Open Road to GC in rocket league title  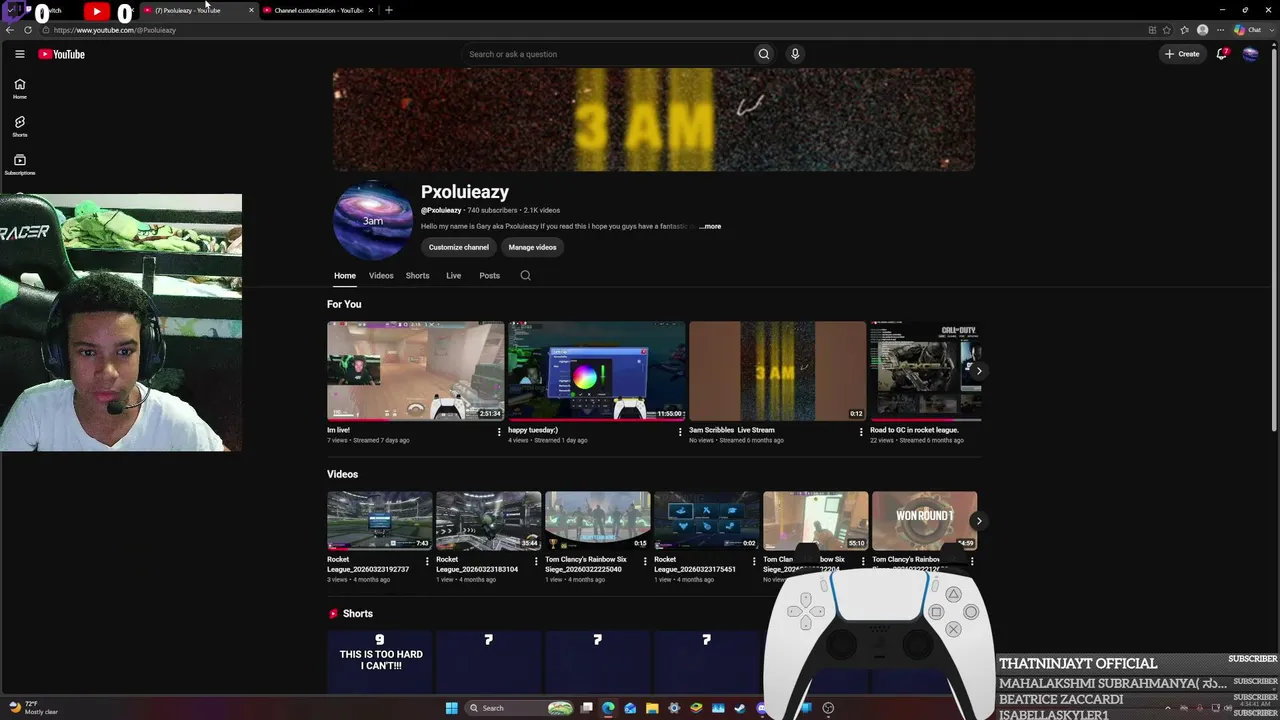pyautogui.click(x=915, y=430)
